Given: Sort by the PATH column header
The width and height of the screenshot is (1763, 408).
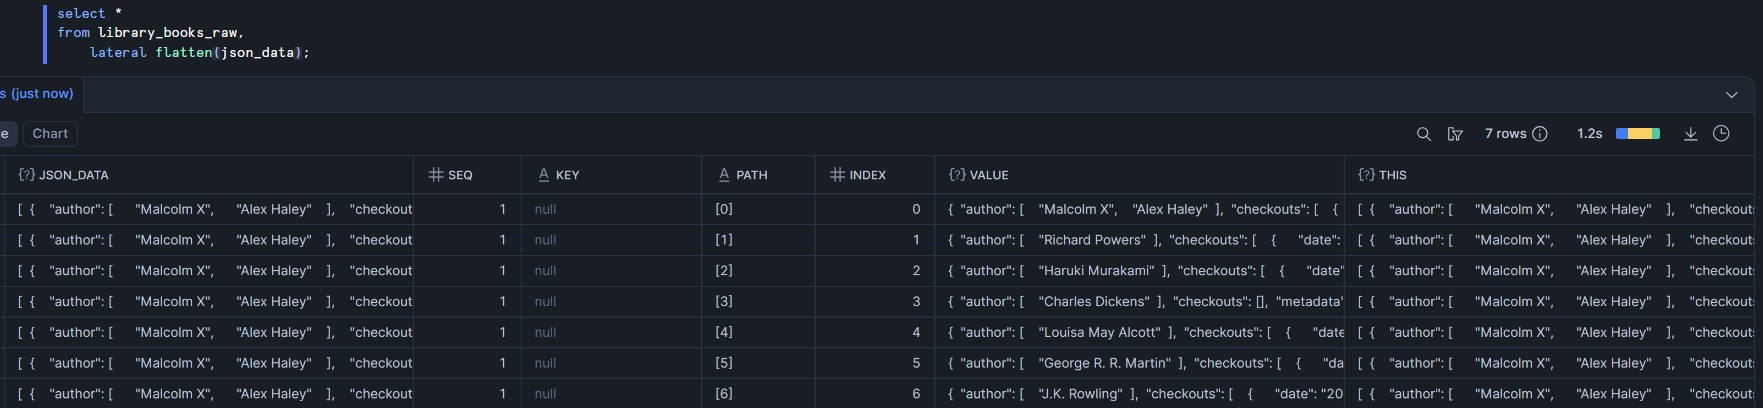Looking at the screenshot, I should pyautogui.click(x=751, y=175).
